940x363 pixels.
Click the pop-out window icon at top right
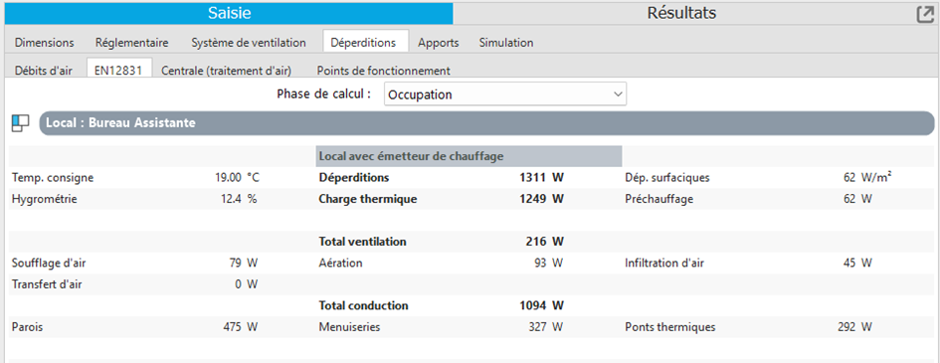tap(925, 14)
